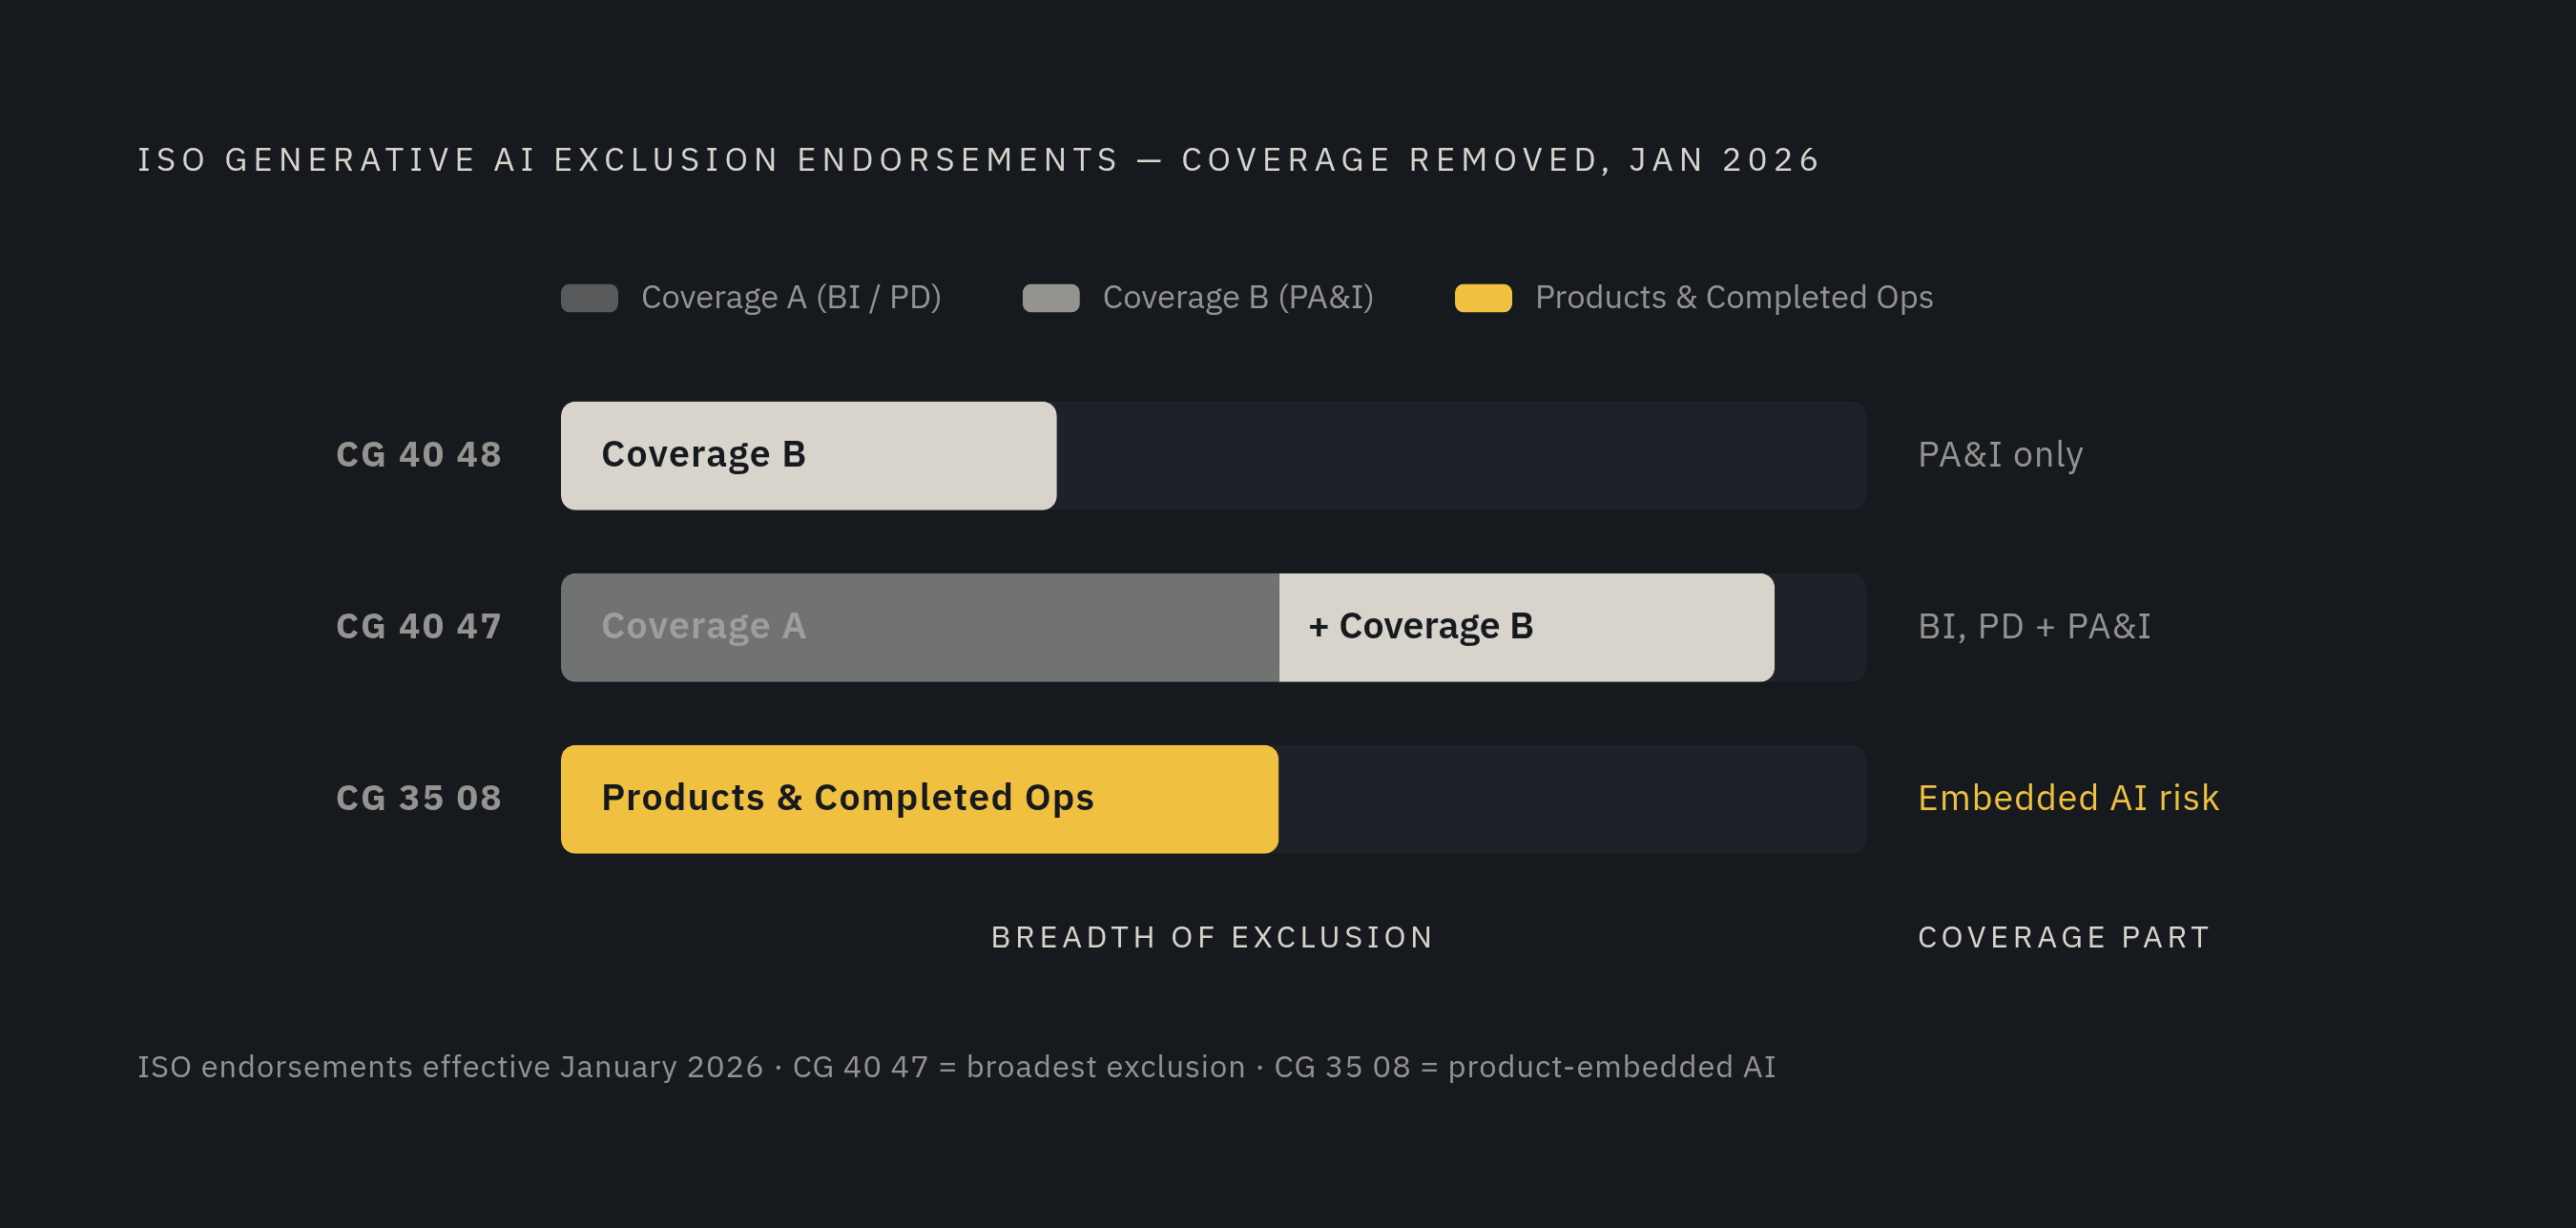
Task: Select the 'Products & Completed Ops' legend label
Action: [x=1734, y=298]
